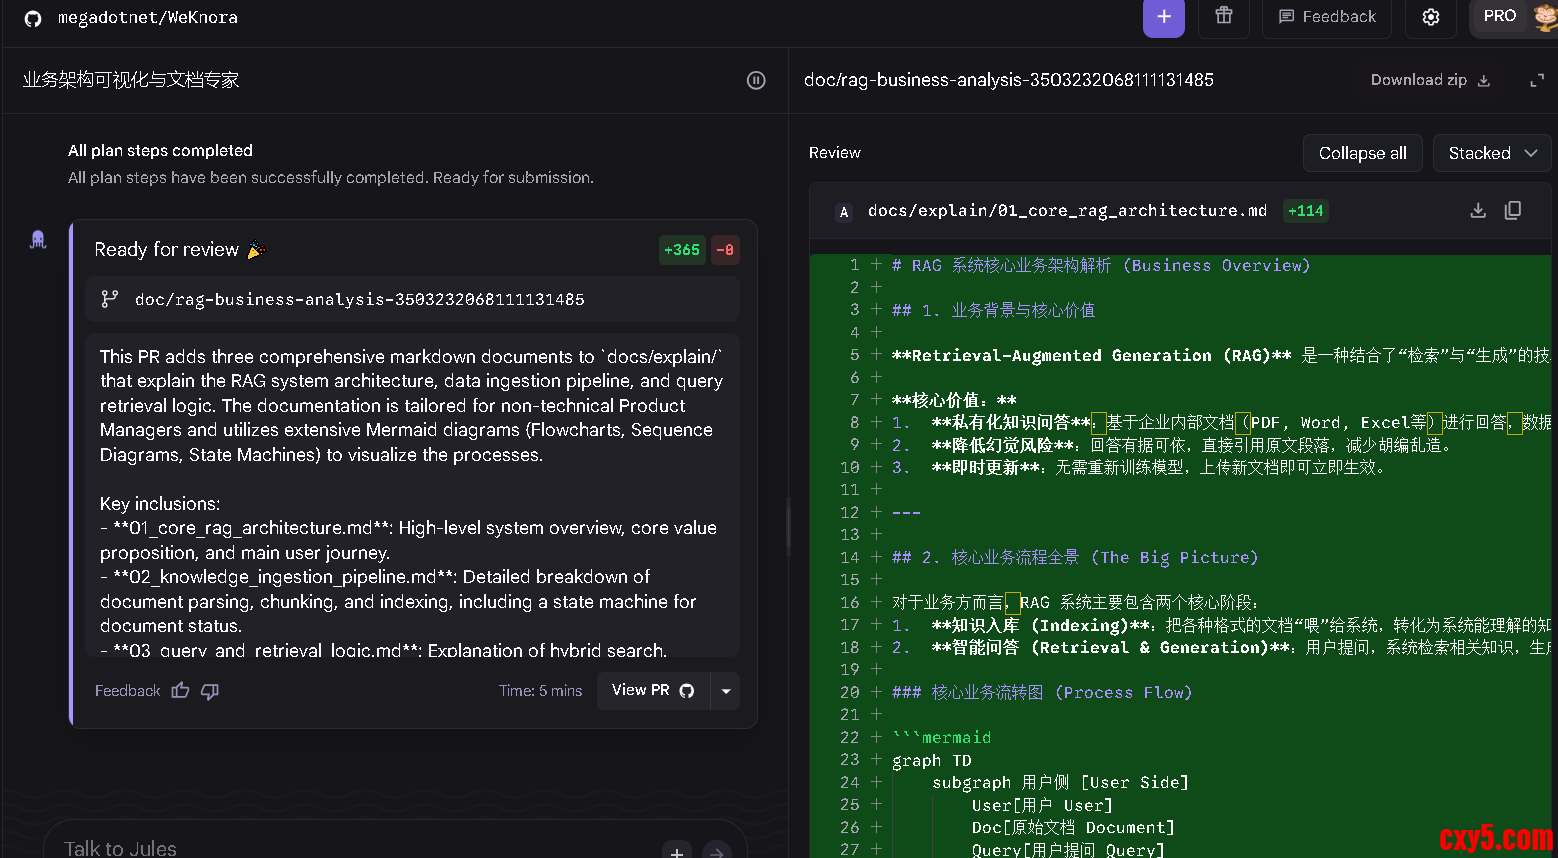Click the PRO account badge

(1500, 16)
